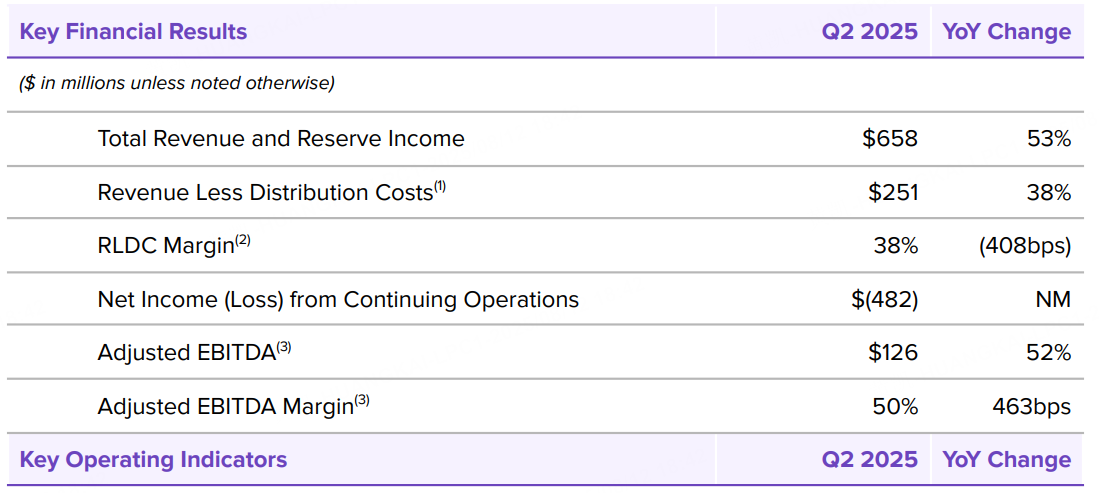Click Q2 2025 header beside Key Operating Indicators
The image size is (1099, 493).
tap(869, 460)
